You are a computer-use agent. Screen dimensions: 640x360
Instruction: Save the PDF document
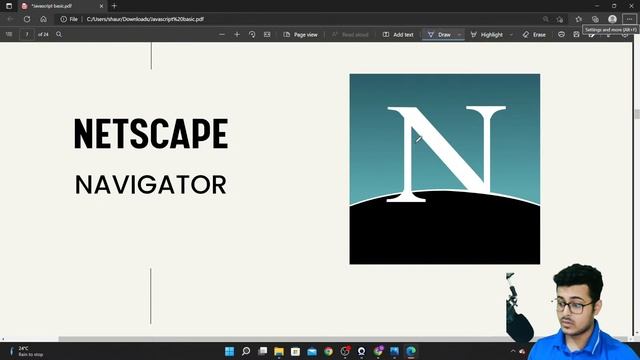[x=576, y=35]
